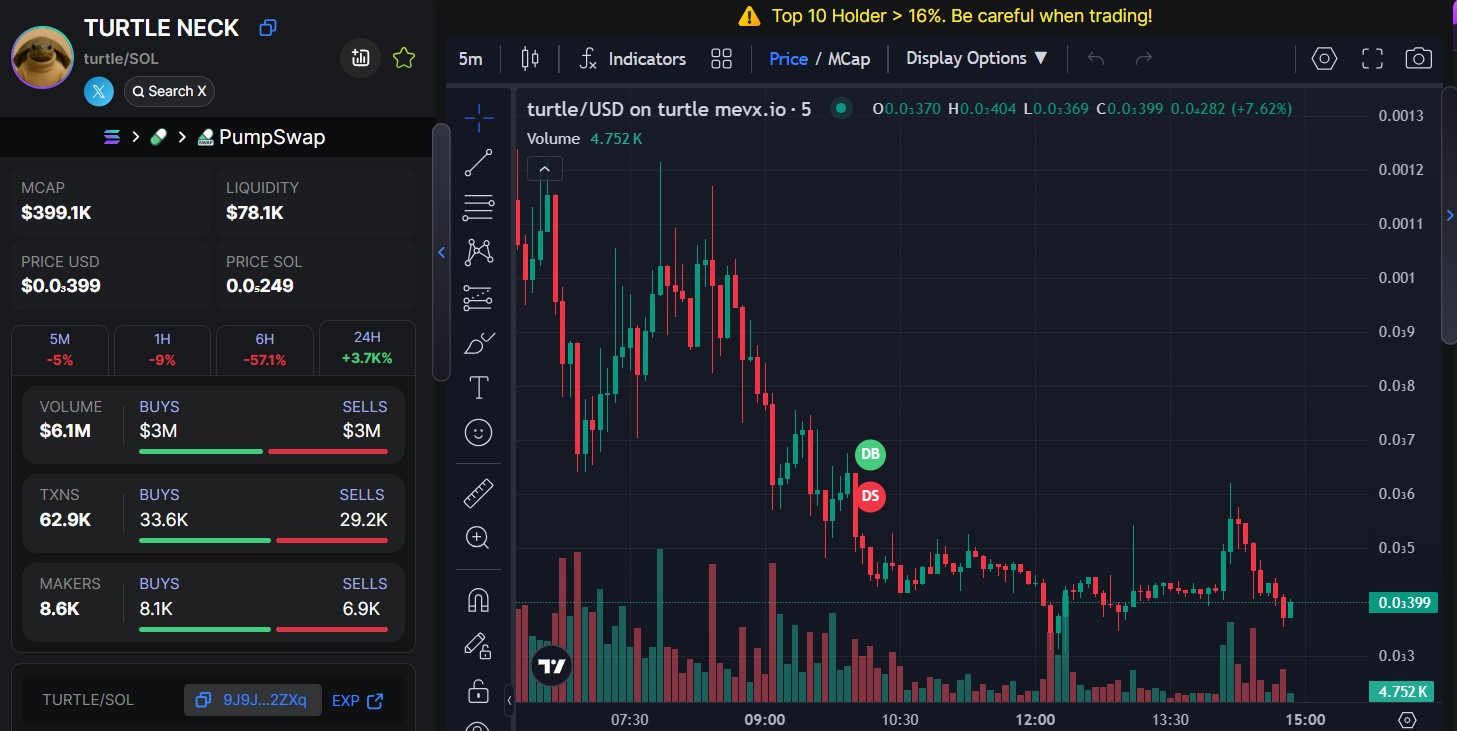This screenshot has width=1457, height=731.
Task: Toggle magnet mode on drawing toolbar
Action: pyautogui.click(x=479, y=600)
